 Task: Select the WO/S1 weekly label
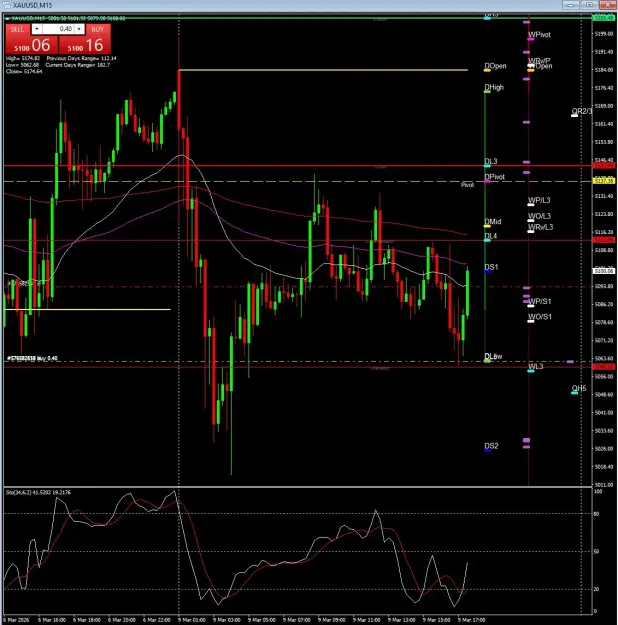[x=540, y=317]
